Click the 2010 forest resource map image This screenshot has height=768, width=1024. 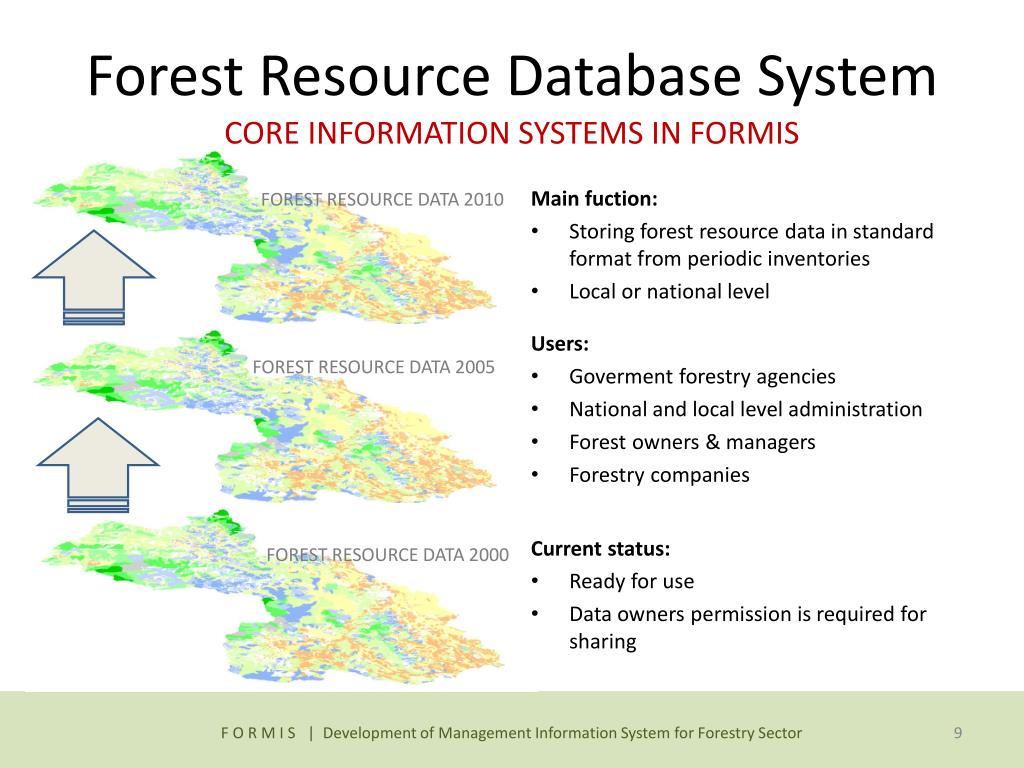click(264, 238)
